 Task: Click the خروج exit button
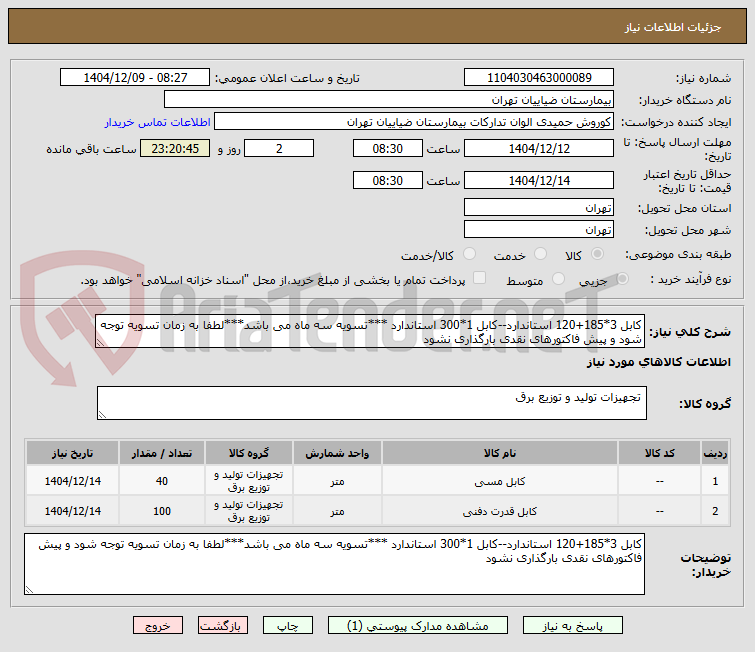(x=158, y=626)
